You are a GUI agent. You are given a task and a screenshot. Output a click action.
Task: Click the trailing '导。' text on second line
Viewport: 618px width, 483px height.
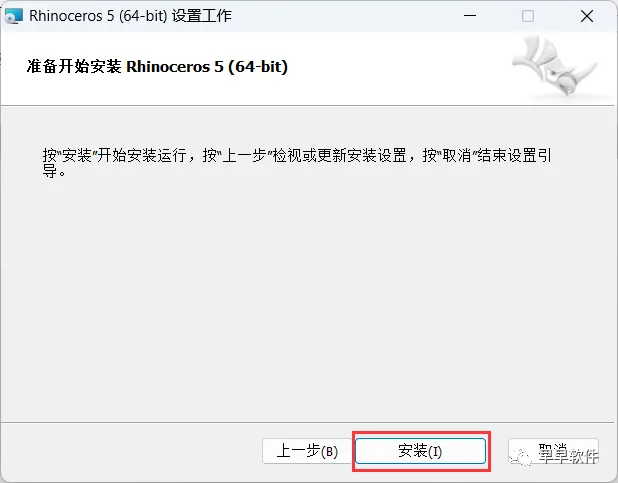(x=54, y=172)
